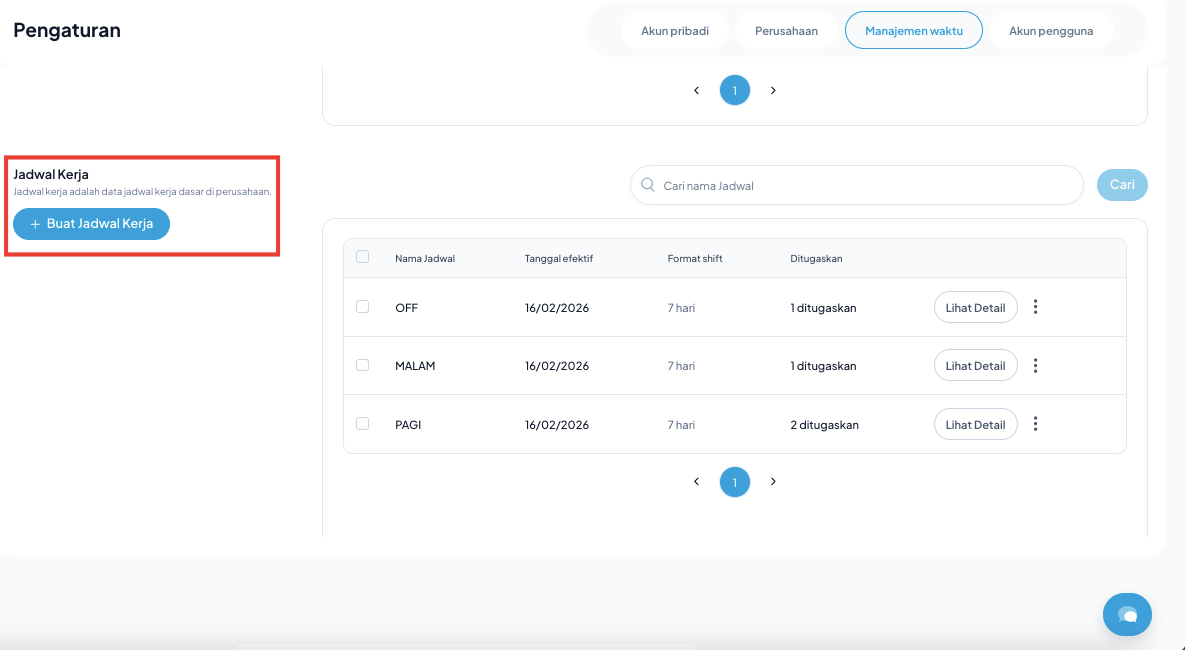Switch to the Akun pribadi tab

click(x=675, y=30)
